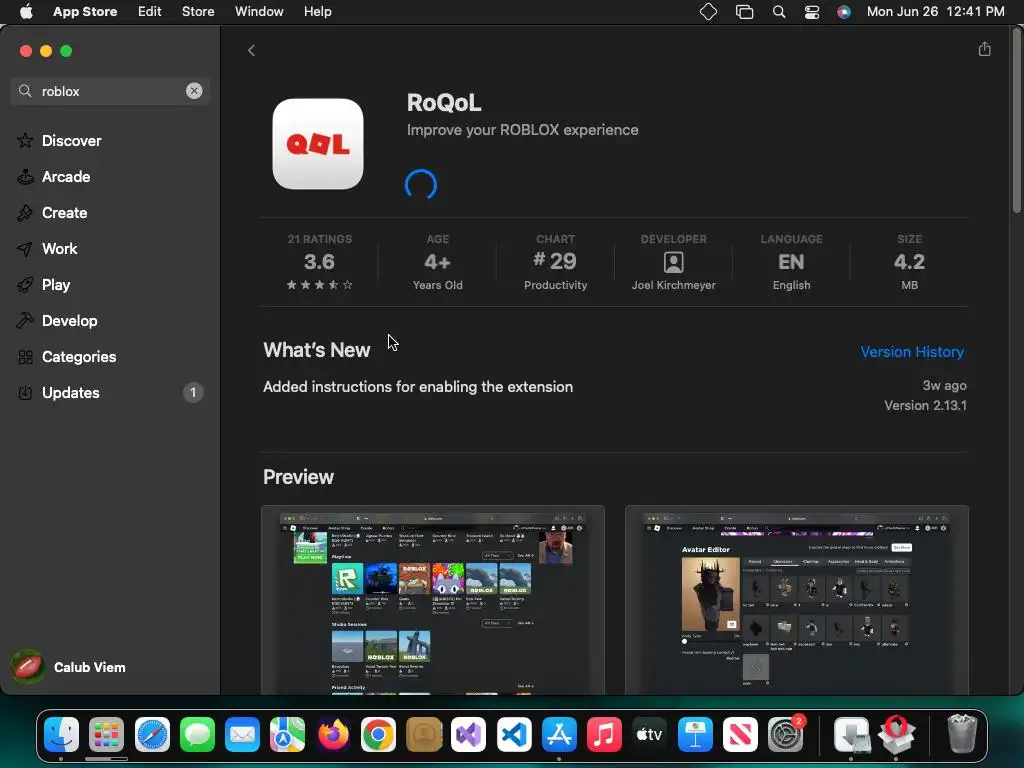This screenshot has width=1024, height=768.
Task: Launch Google Chrome from the Dock
Action: (x=378, y=735)
